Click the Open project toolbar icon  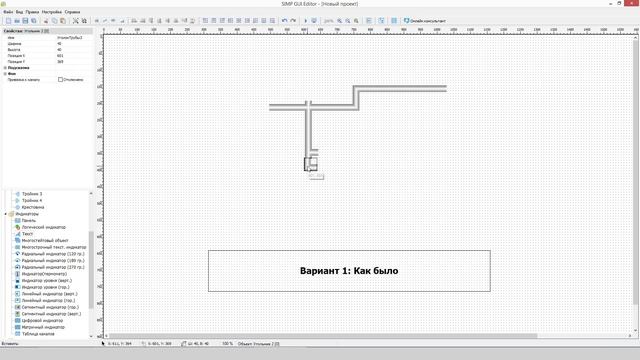[x=17, y=20]
